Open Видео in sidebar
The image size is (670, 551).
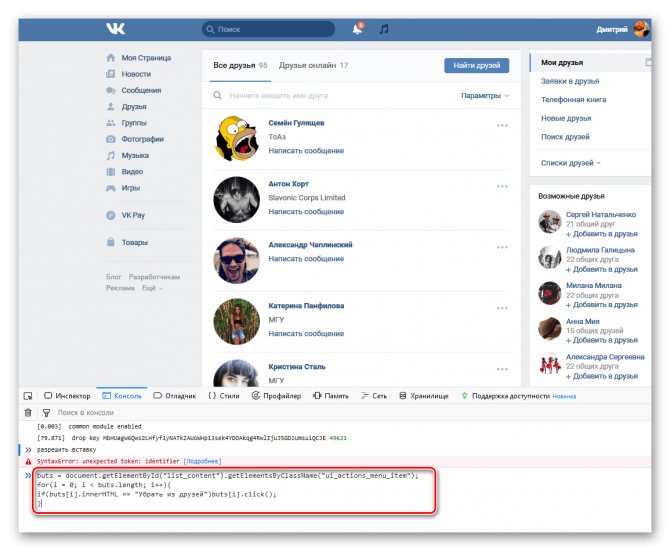click(x=132, y=171)
